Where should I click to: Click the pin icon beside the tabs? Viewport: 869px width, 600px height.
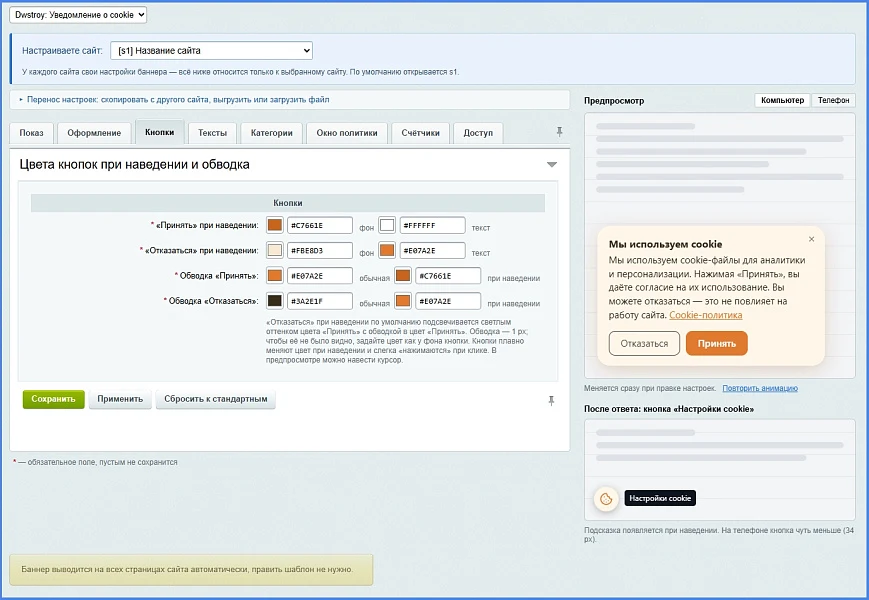(559, 132)
